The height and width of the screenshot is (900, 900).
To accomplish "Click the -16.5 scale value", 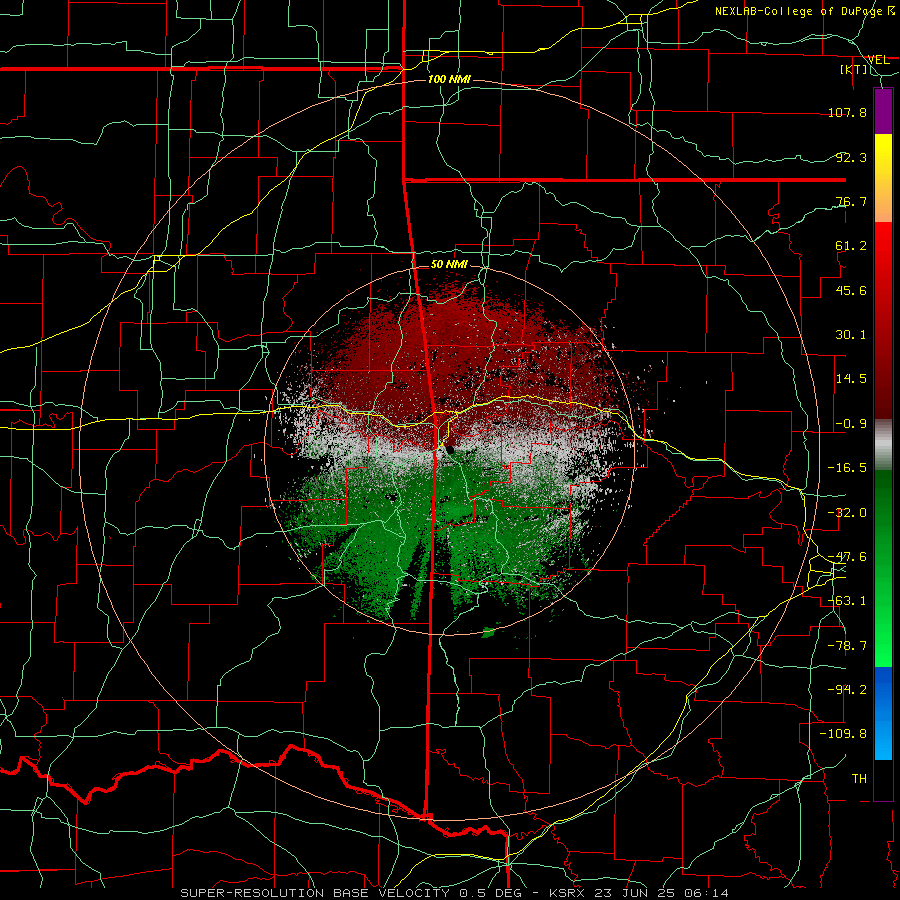I will click(x=847, y=468).
